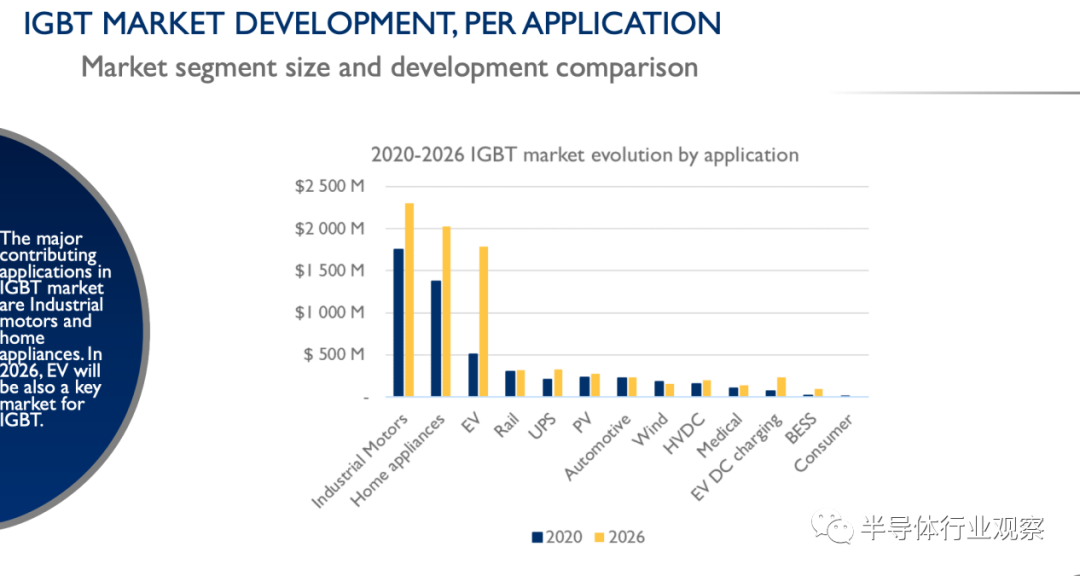Image resolution: width=1080 pixels, height=576 pixels.
Task: Click the tall 2026 yellow bar for EV
Action: (484, 322)
